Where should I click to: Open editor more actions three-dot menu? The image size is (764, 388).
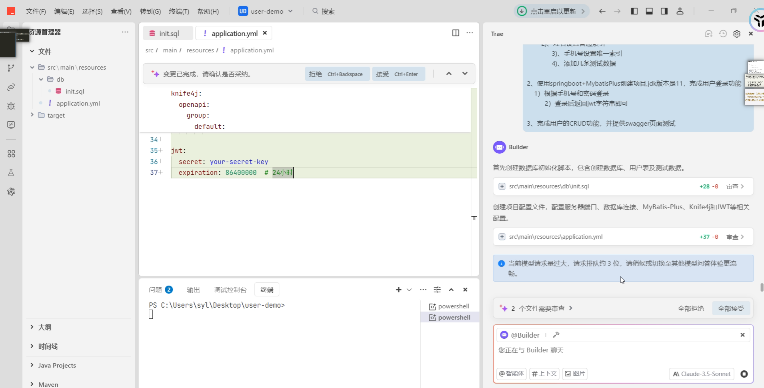470,33
